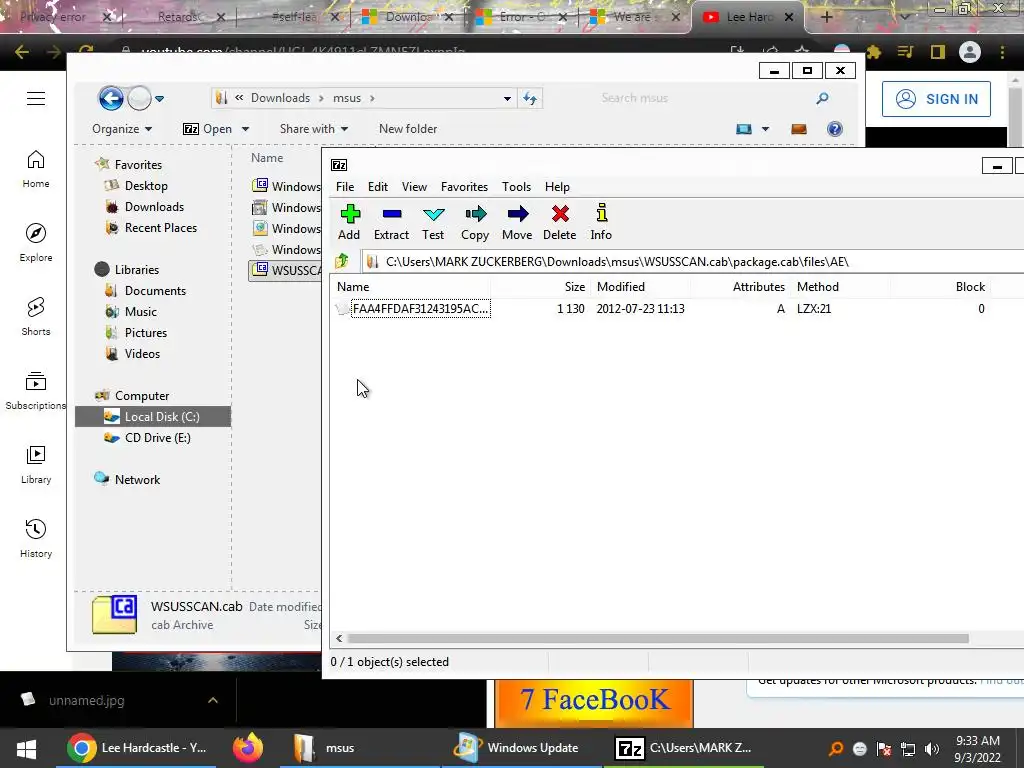The image size is (1024, 768).
Task: Open the view options dropdown arrow
Action: click(x=765, y=129)
